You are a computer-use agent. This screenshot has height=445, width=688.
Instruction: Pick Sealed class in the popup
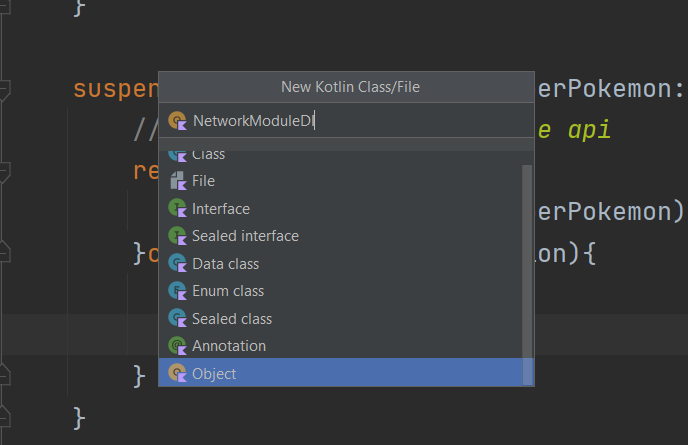232,319
